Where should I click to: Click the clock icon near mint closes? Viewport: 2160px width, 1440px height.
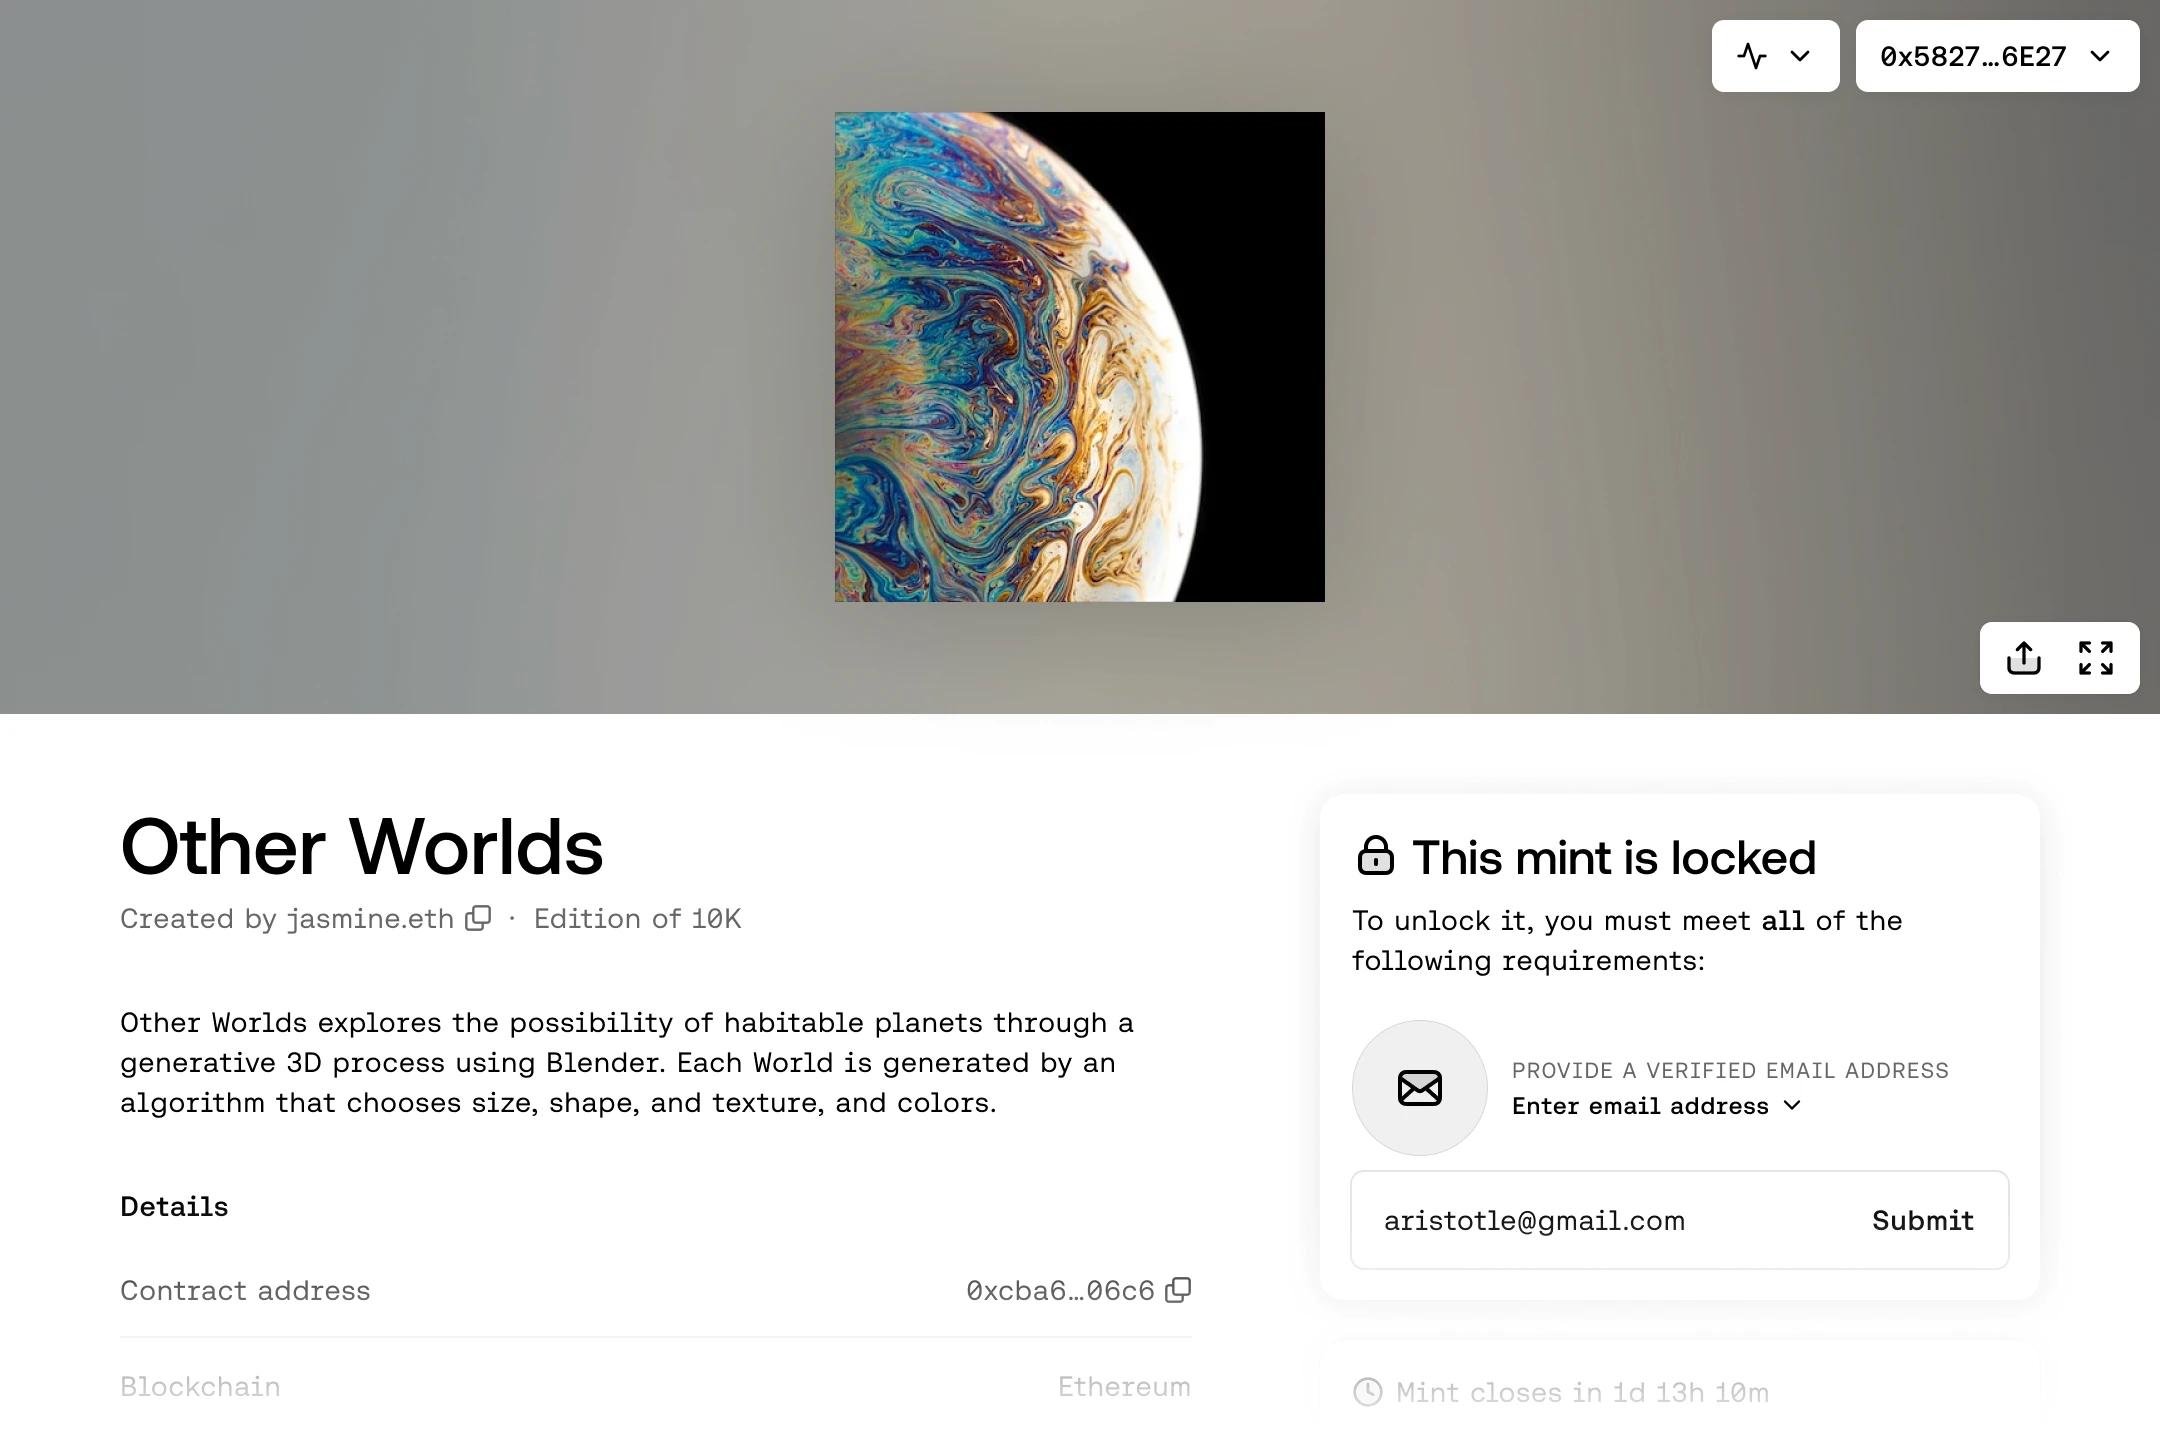[x=1368, y=1392]
